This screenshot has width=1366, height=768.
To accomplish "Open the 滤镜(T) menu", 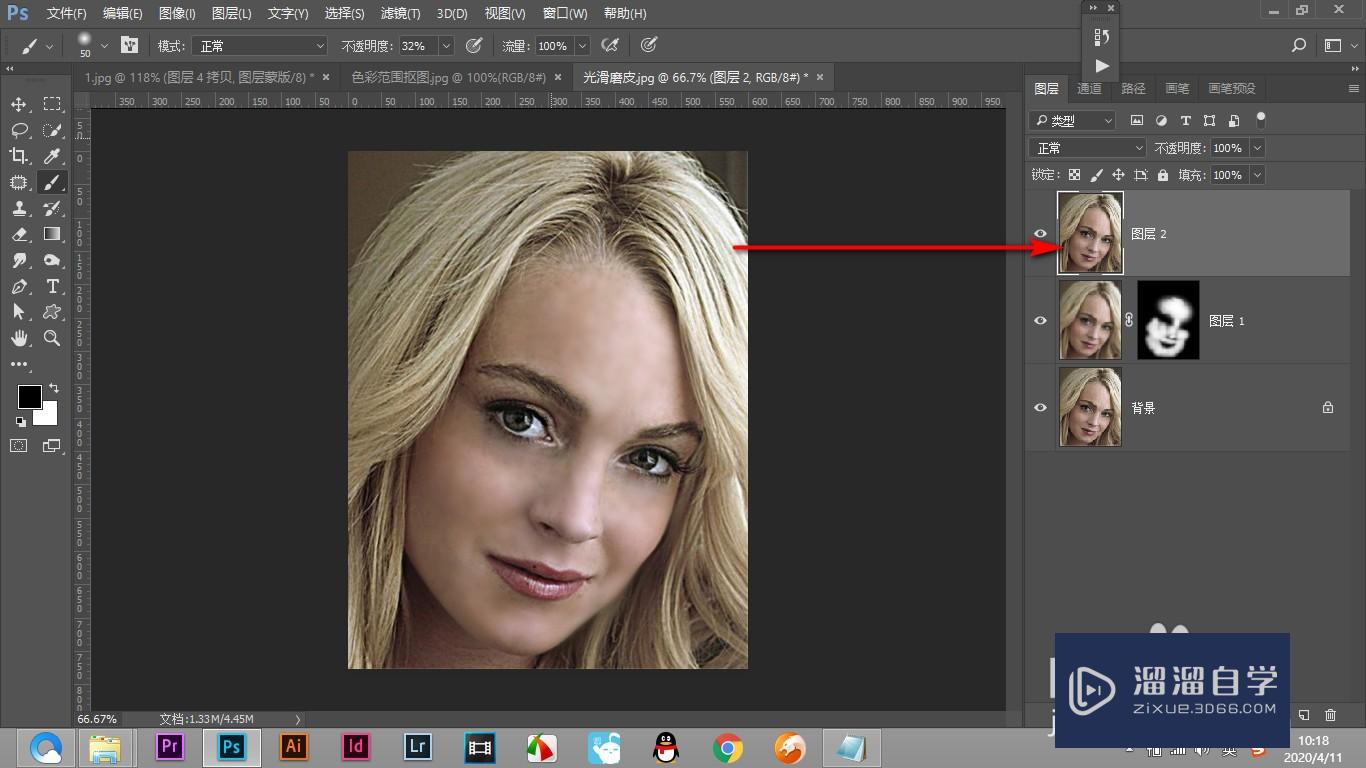I will pos(400,13).
